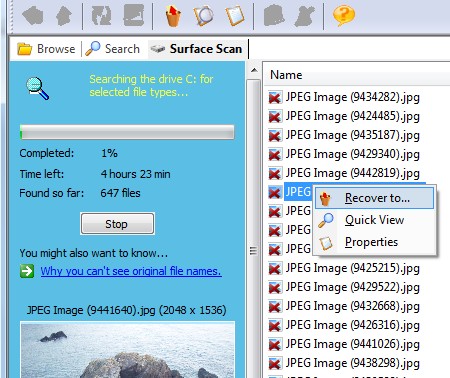Viewport: 450px width, 378px height.
Task: Click the Properties sheet toolbar icon
Action: (235, 15)
